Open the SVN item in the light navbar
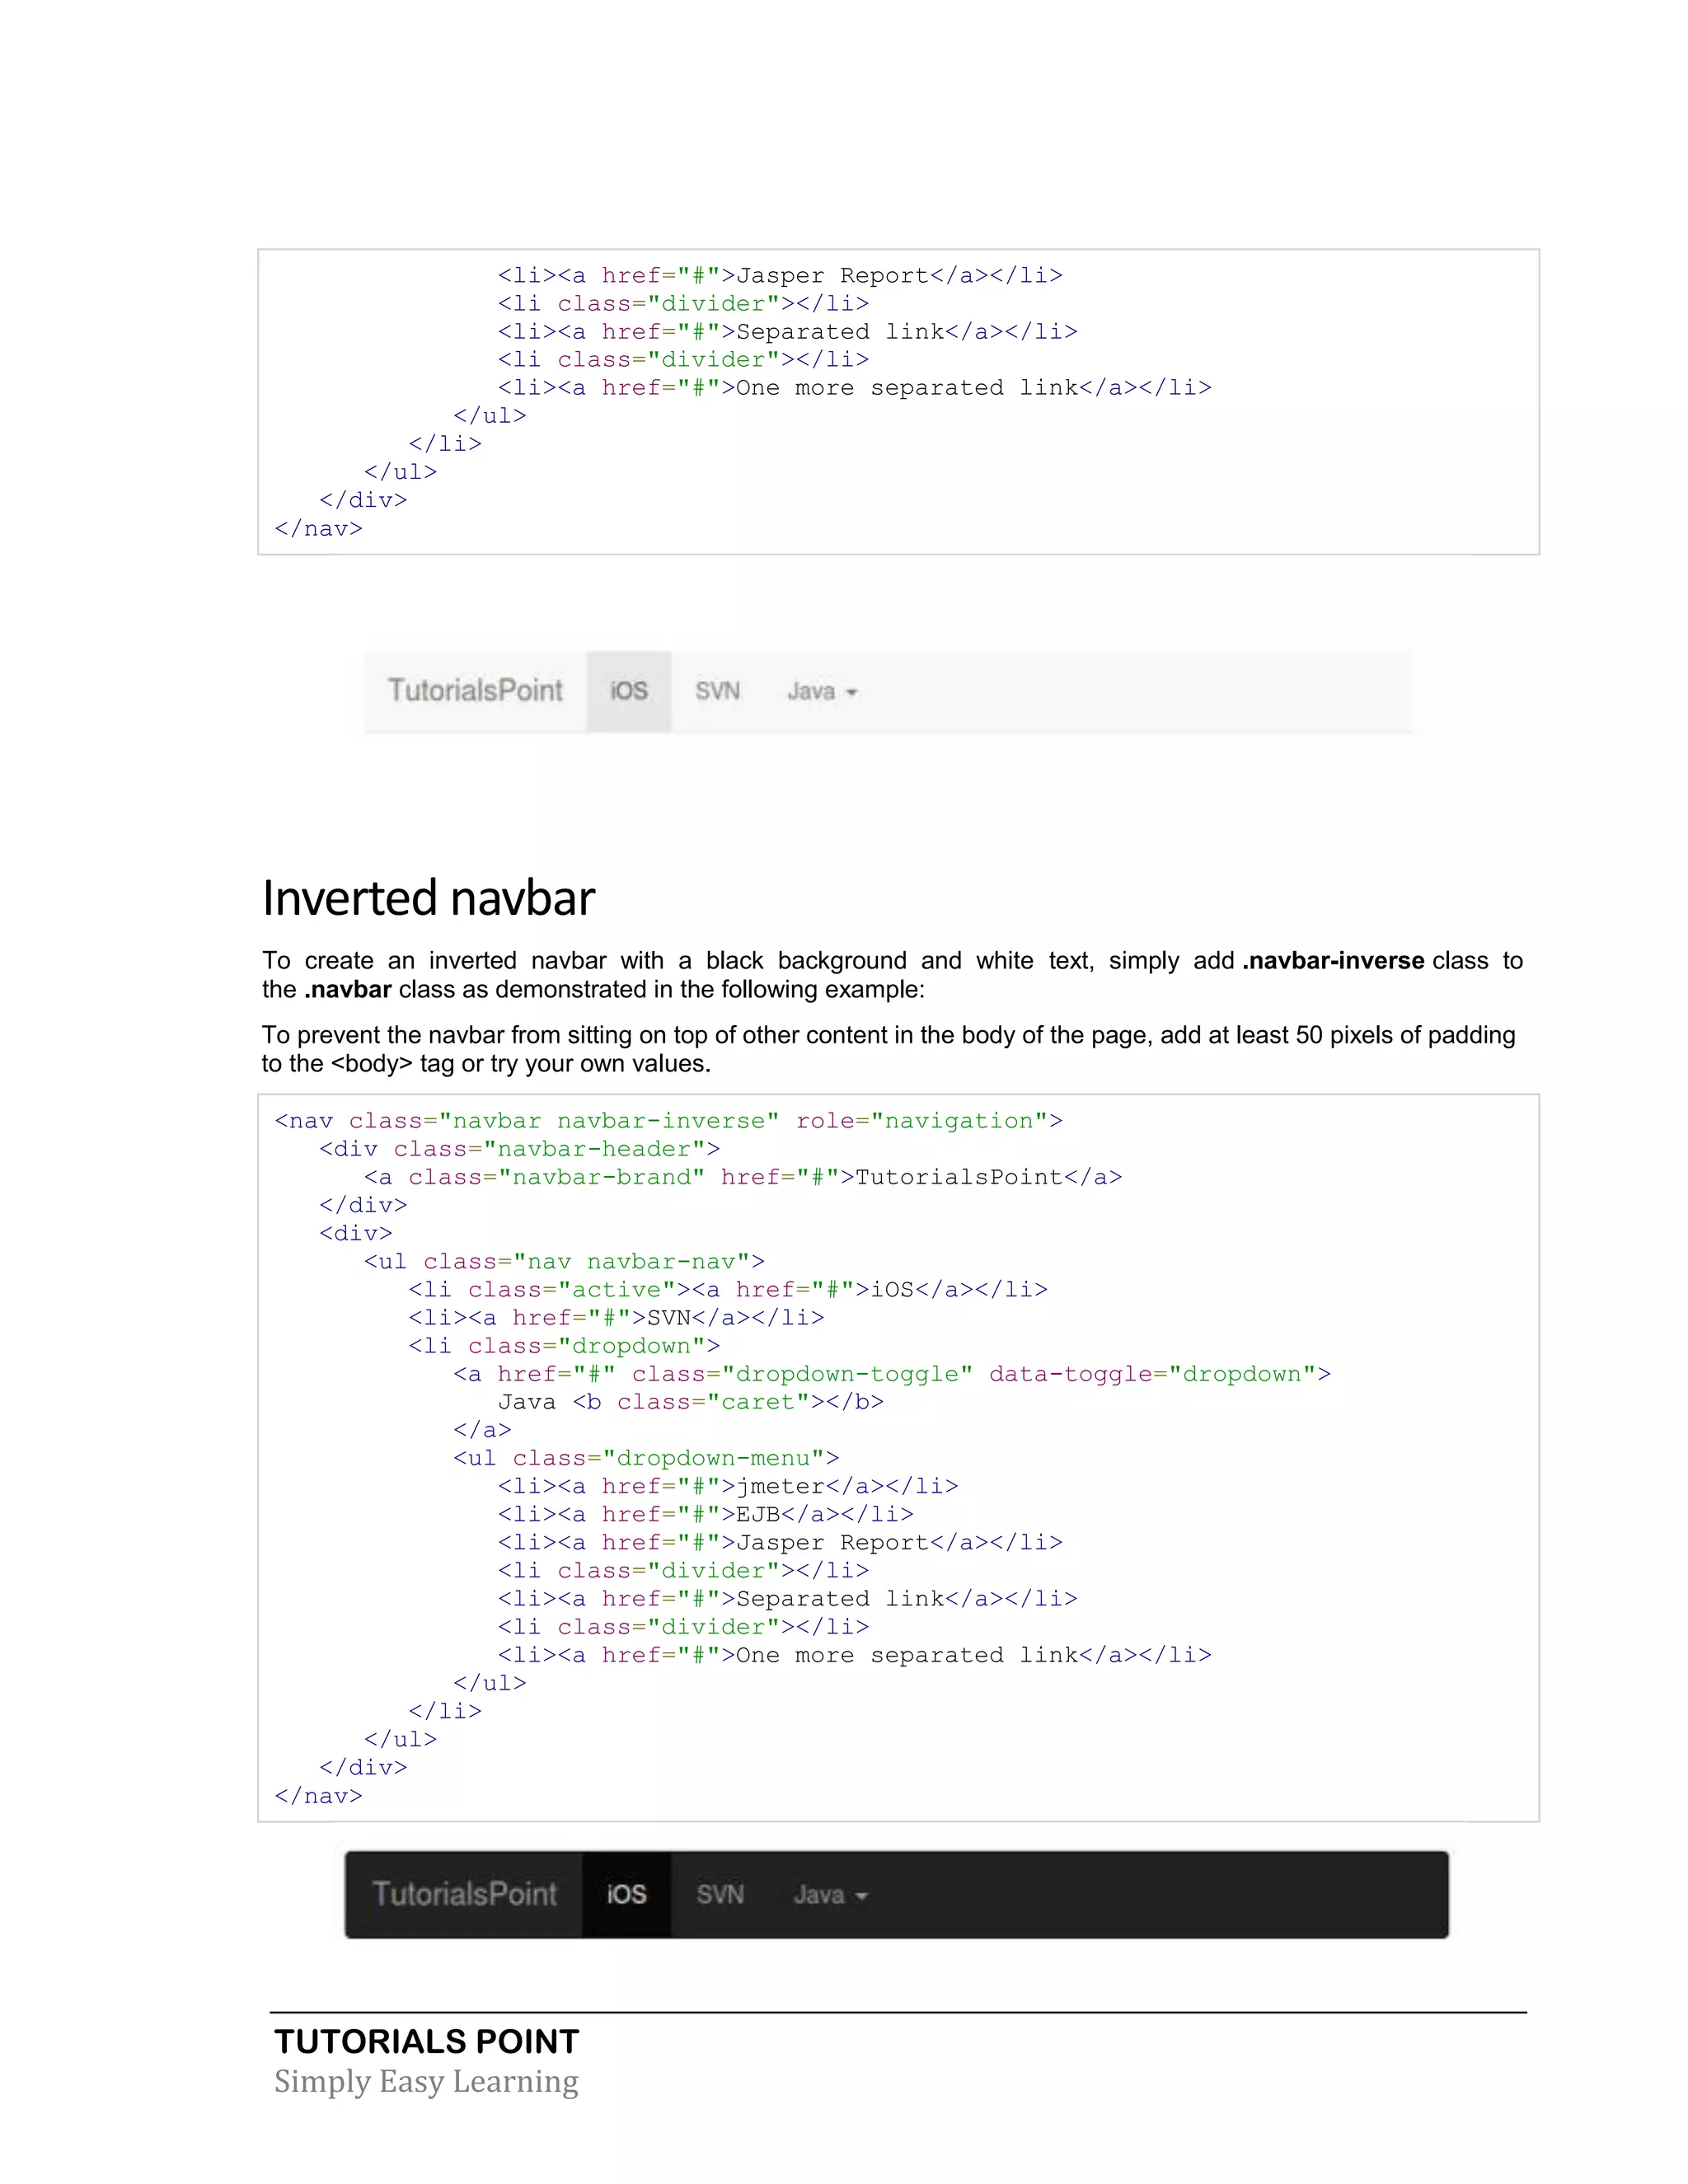The height and width of the screenshot is (2184, 1688). (718, 691)
